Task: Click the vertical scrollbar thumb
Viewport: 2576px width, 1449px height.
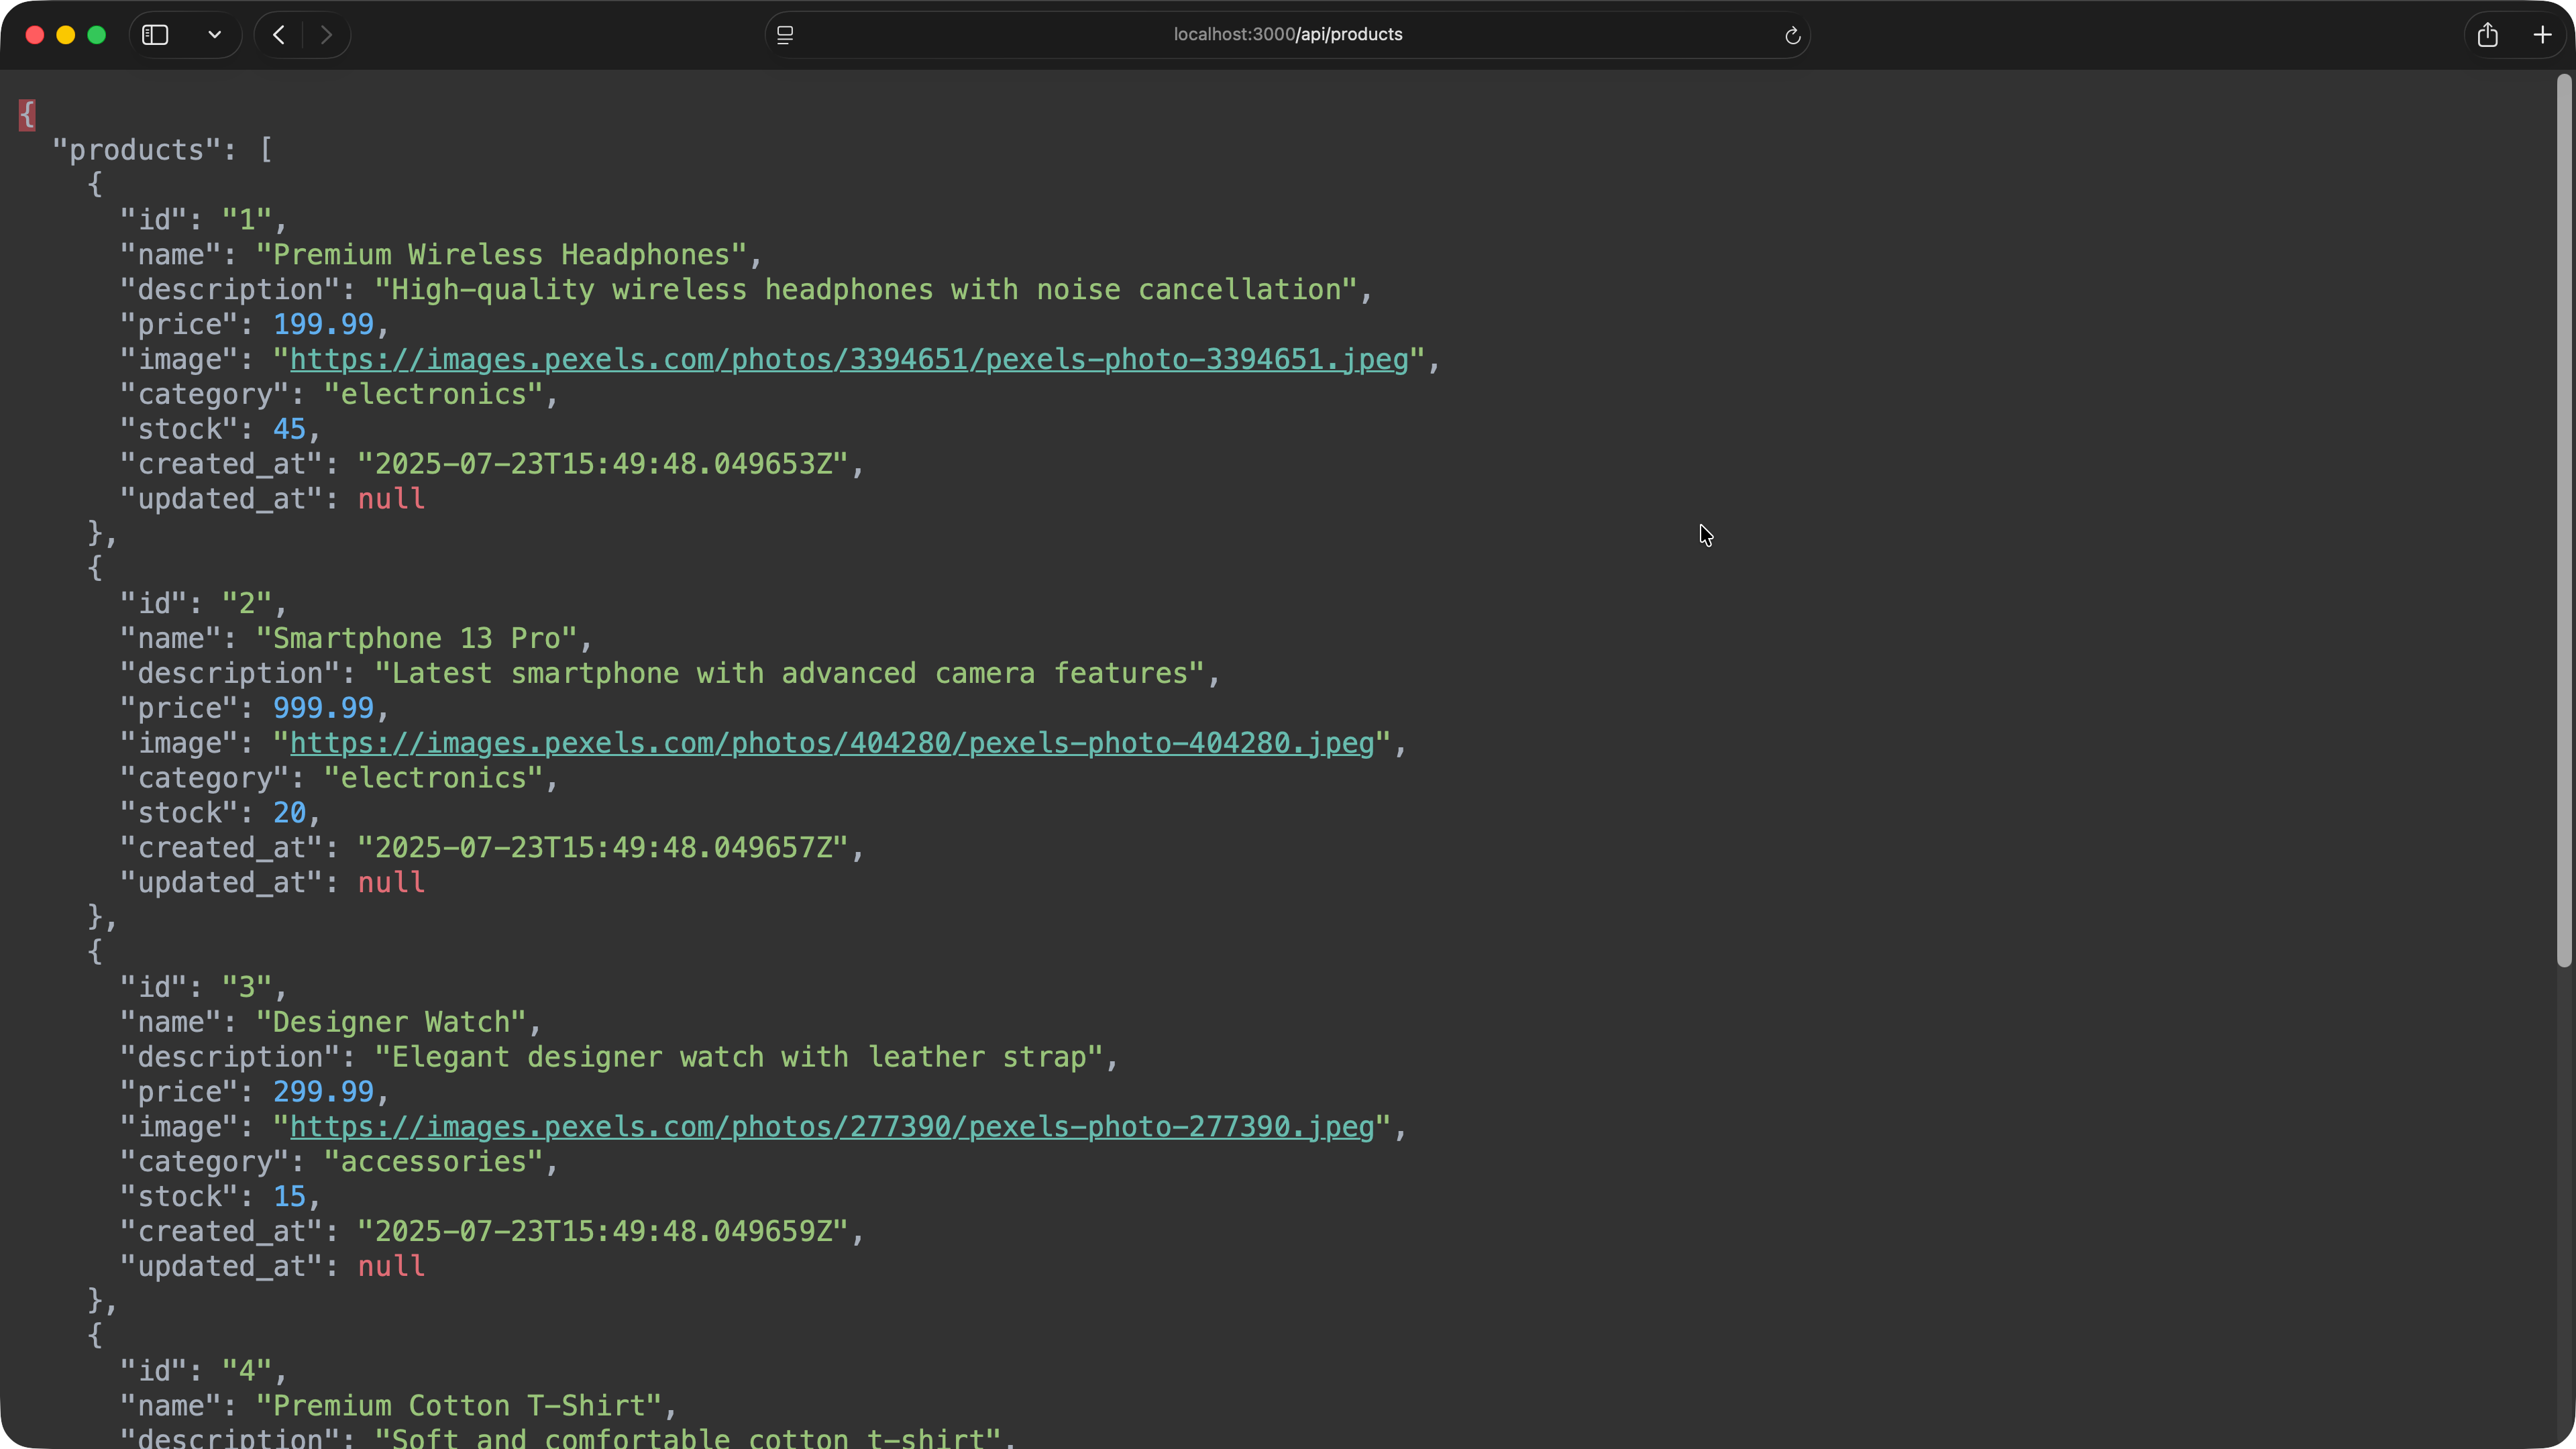Action: (x=2563, y=520)
